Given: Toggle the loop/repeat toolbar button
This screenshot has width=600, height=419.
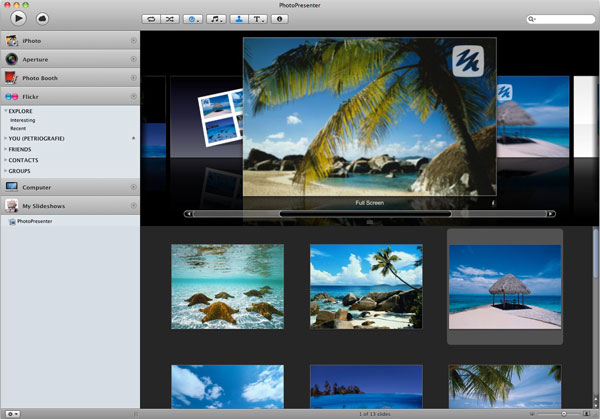Looking at the screenshot, I should (x=151, y=18).
